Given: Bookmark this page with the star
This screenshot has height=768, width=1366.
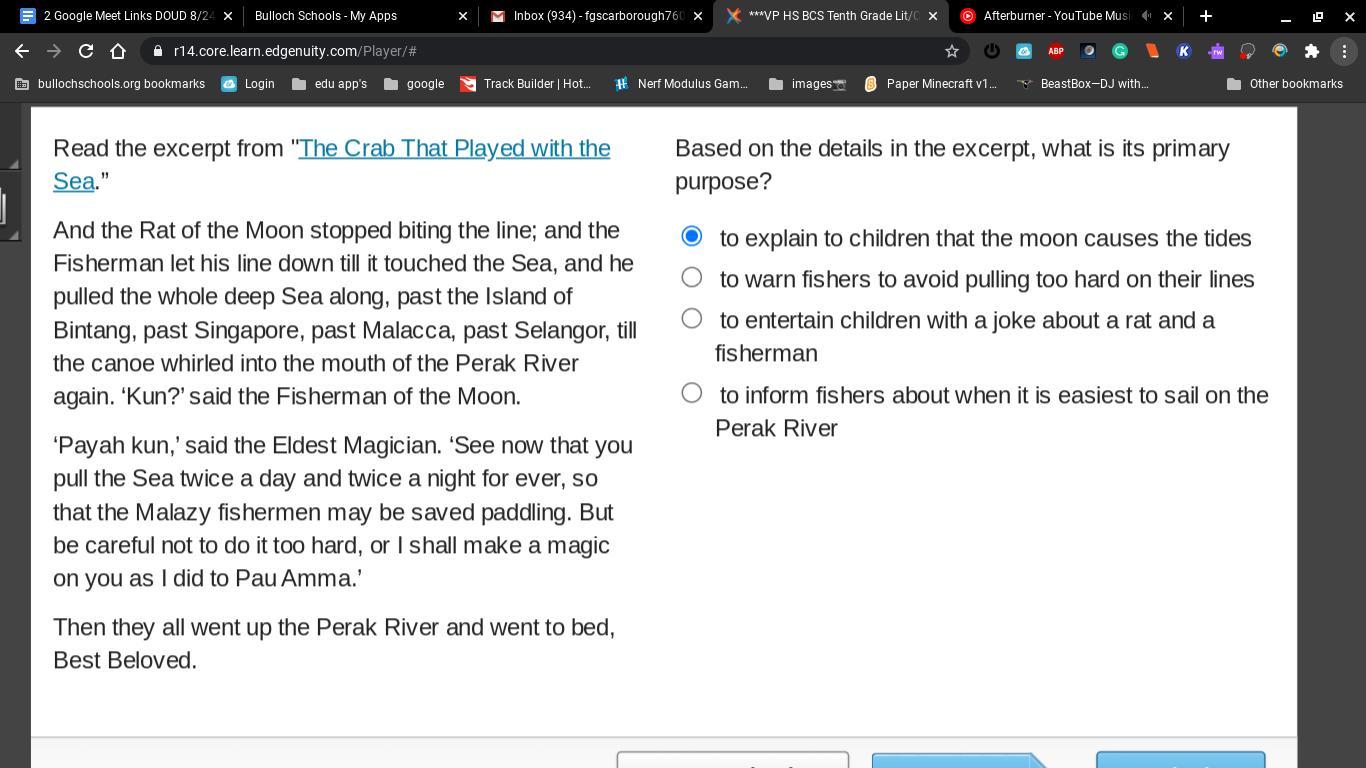Looking at the screenshot, I should (952, 51).
